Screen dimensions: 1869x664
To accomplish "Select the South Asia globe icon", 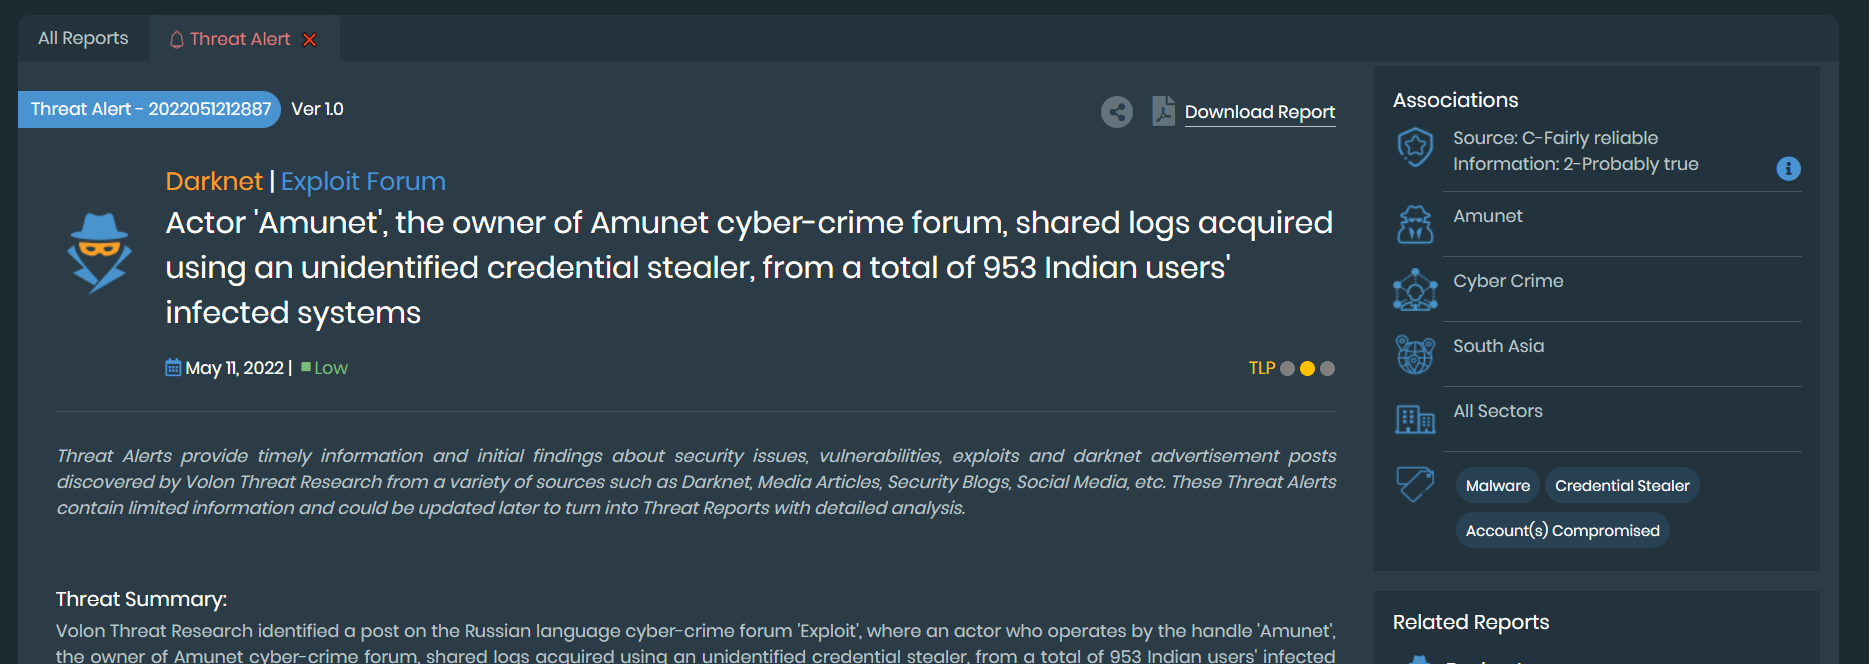I will (1415, 353).
